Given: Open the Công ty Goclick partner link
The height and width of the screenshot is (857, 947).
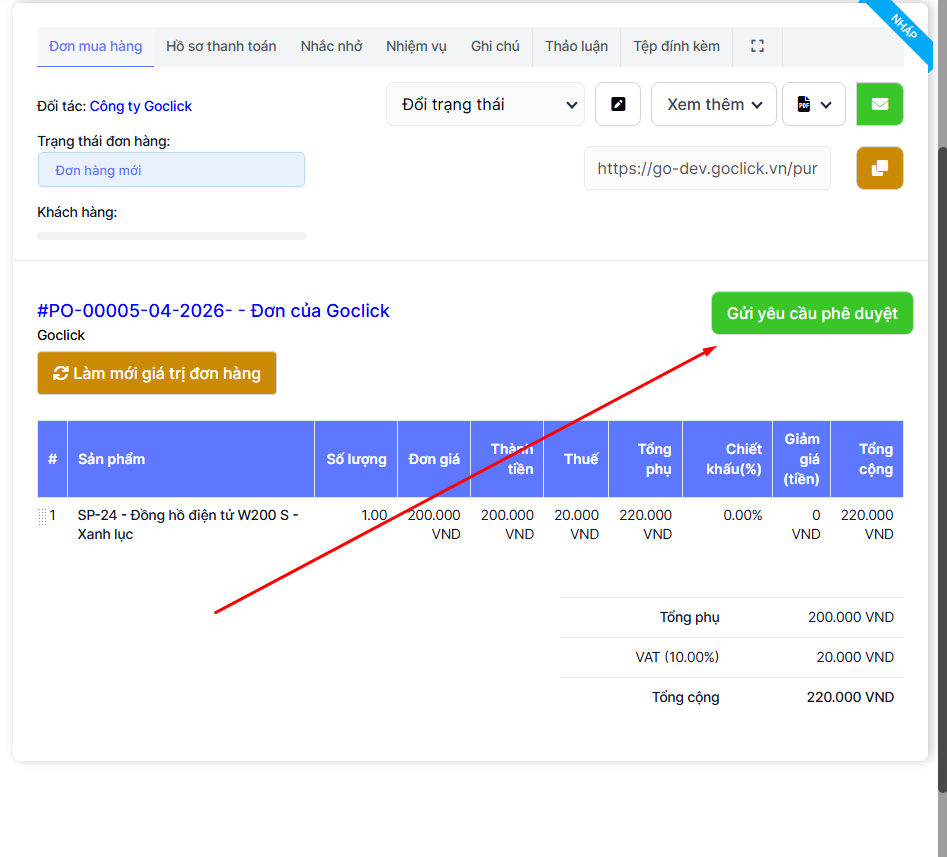Looking at the screenshot, I should [x=140, y=106].
